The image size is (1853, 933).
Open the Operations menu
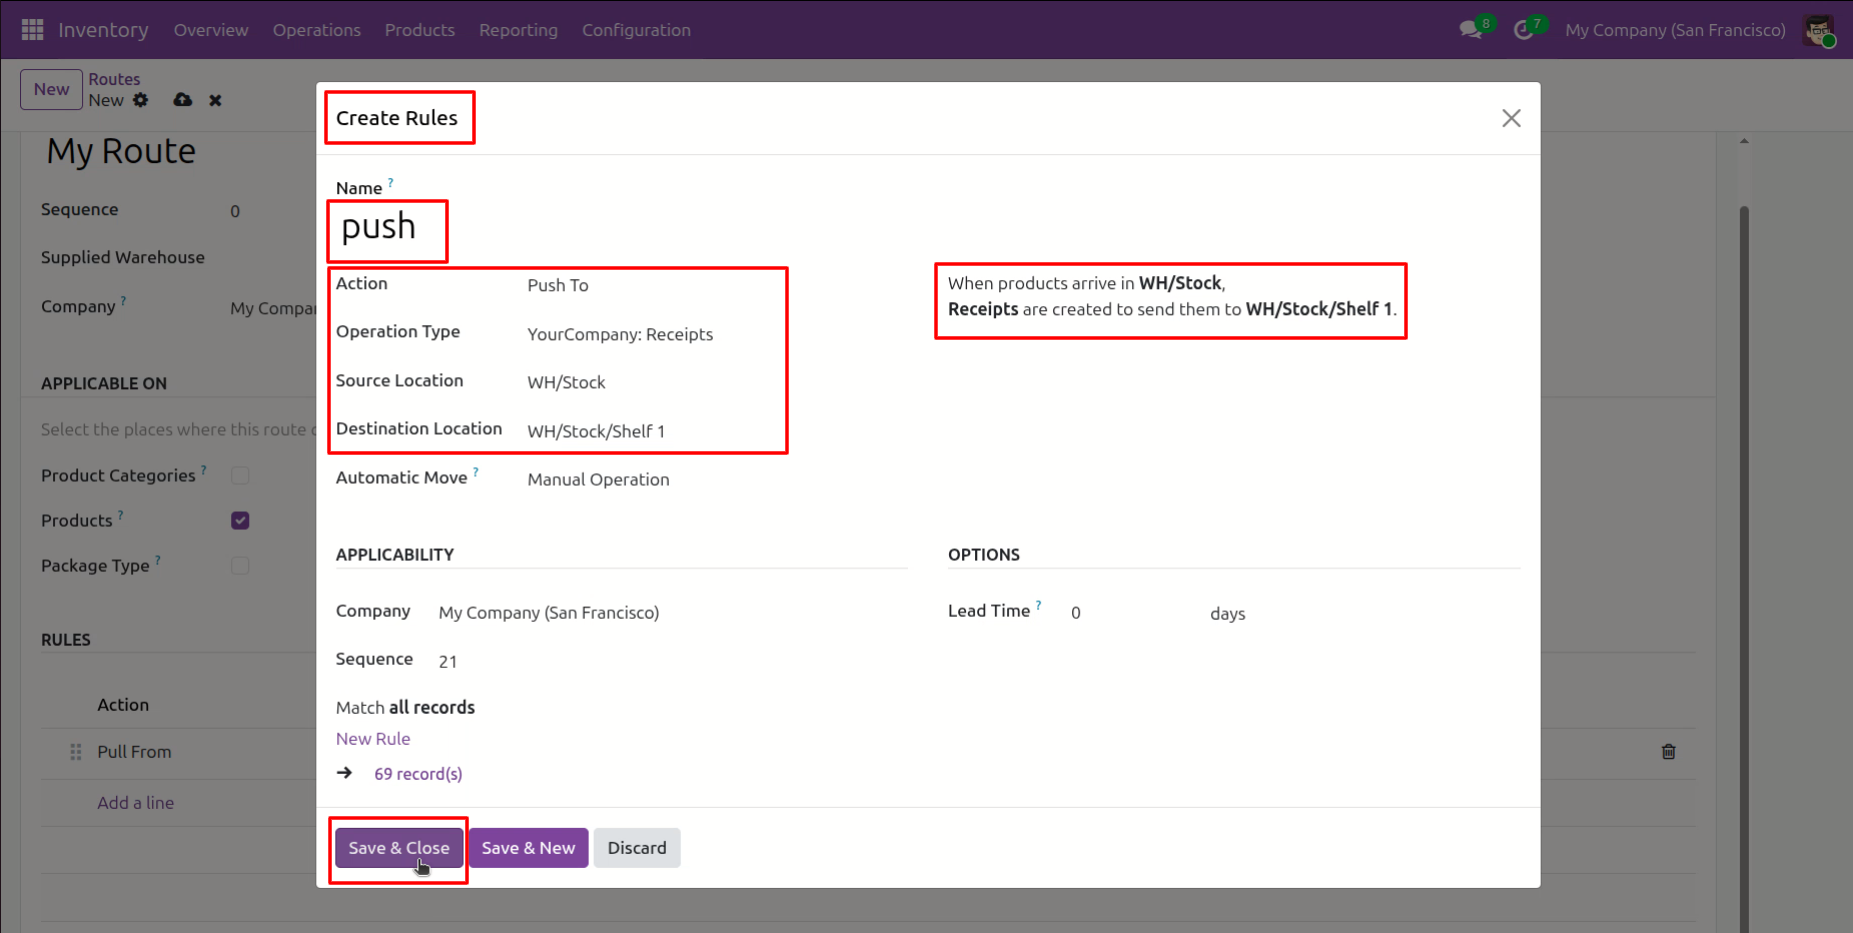click(x=316, y=30)
